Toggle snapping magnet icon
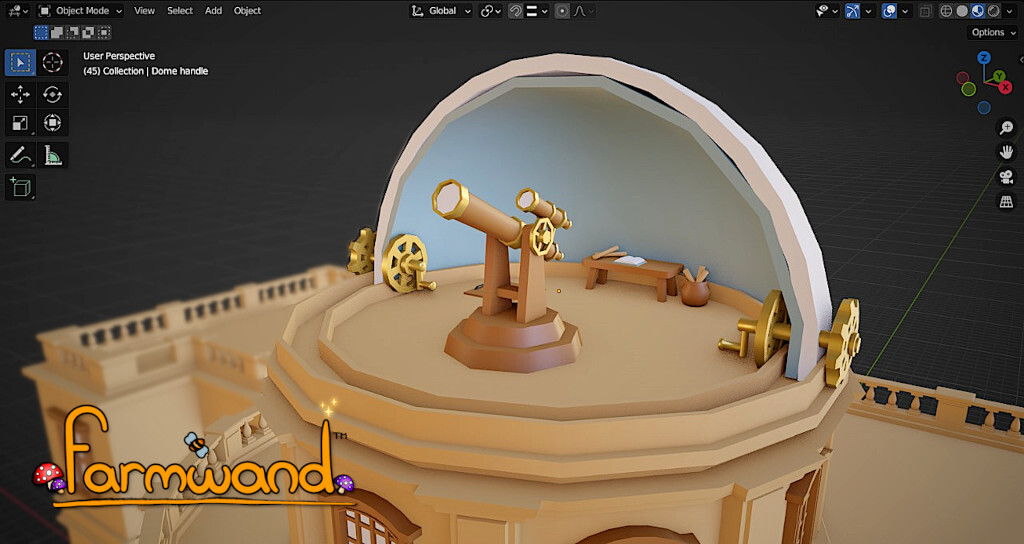The height and width of the screenshot is (544, 1024). (516, 11)
